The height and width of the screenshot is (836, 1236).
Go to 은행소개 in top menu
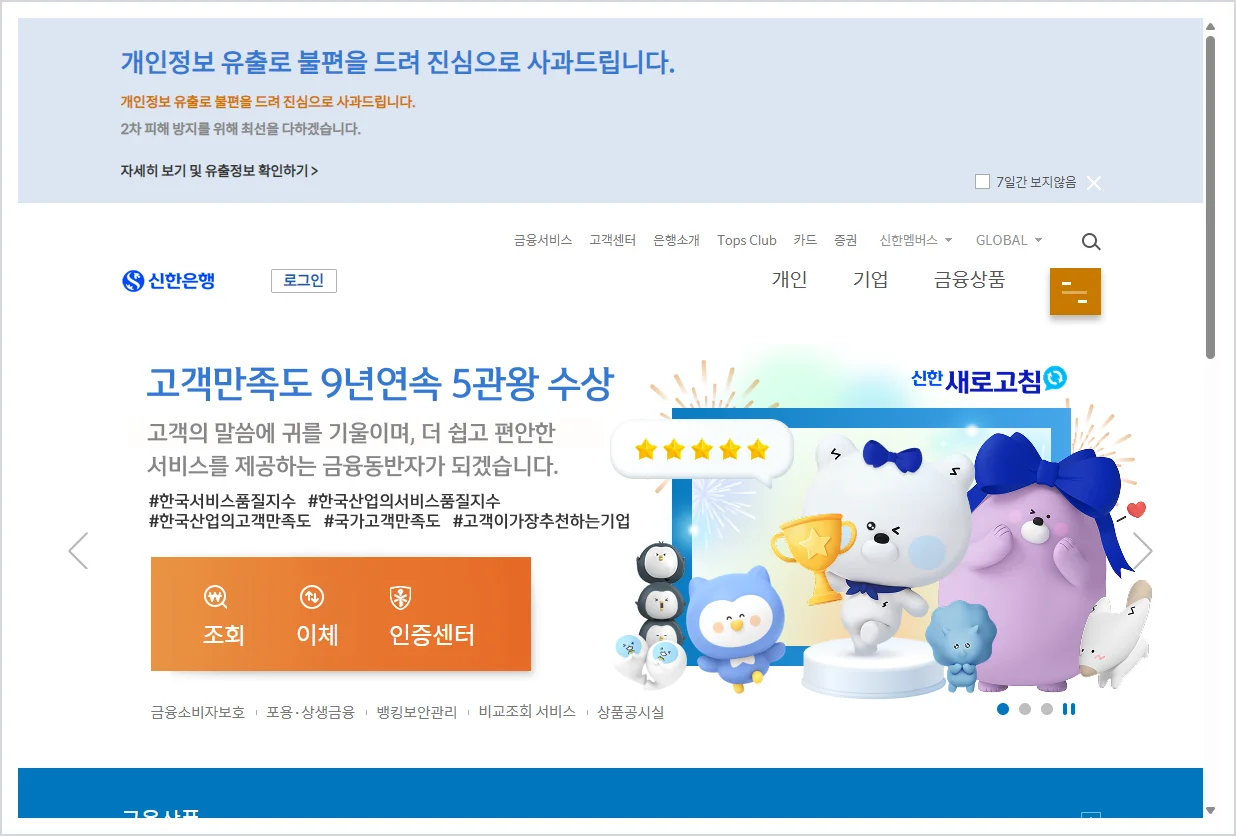pyautogui.click(x=677, y=240)
